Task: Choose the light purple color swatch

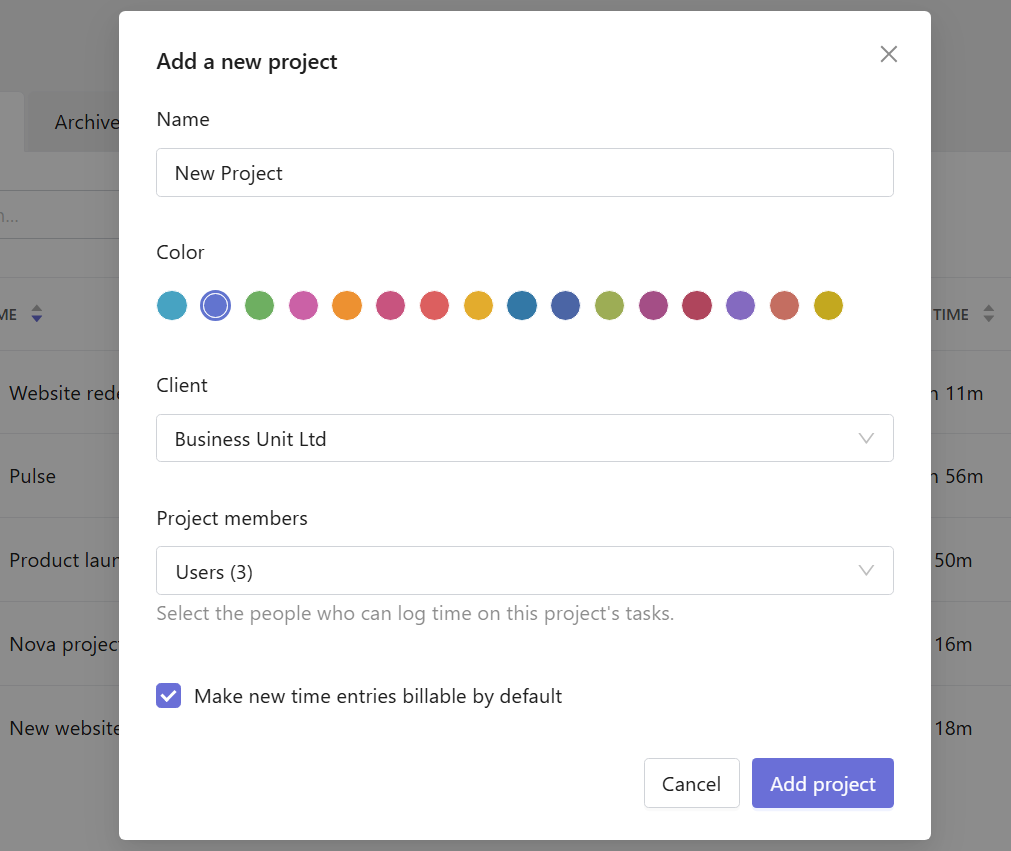Action: pos(740,306)
